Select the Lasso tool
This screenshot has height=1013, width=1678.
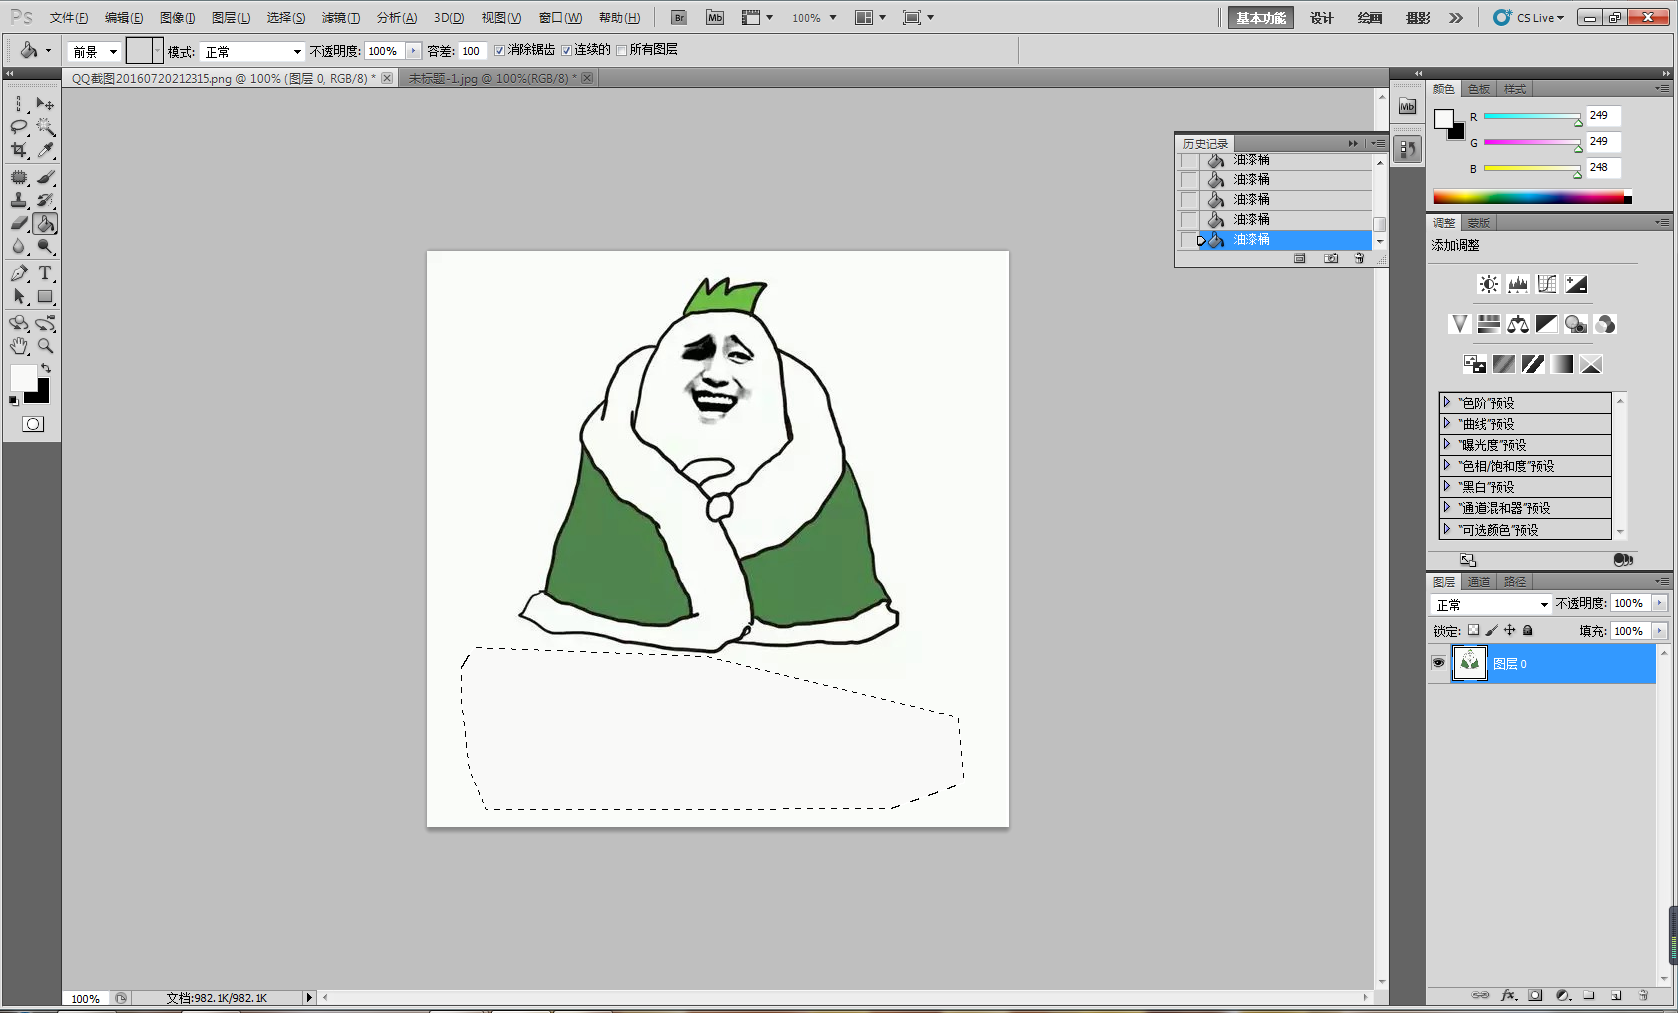point(19,127)
